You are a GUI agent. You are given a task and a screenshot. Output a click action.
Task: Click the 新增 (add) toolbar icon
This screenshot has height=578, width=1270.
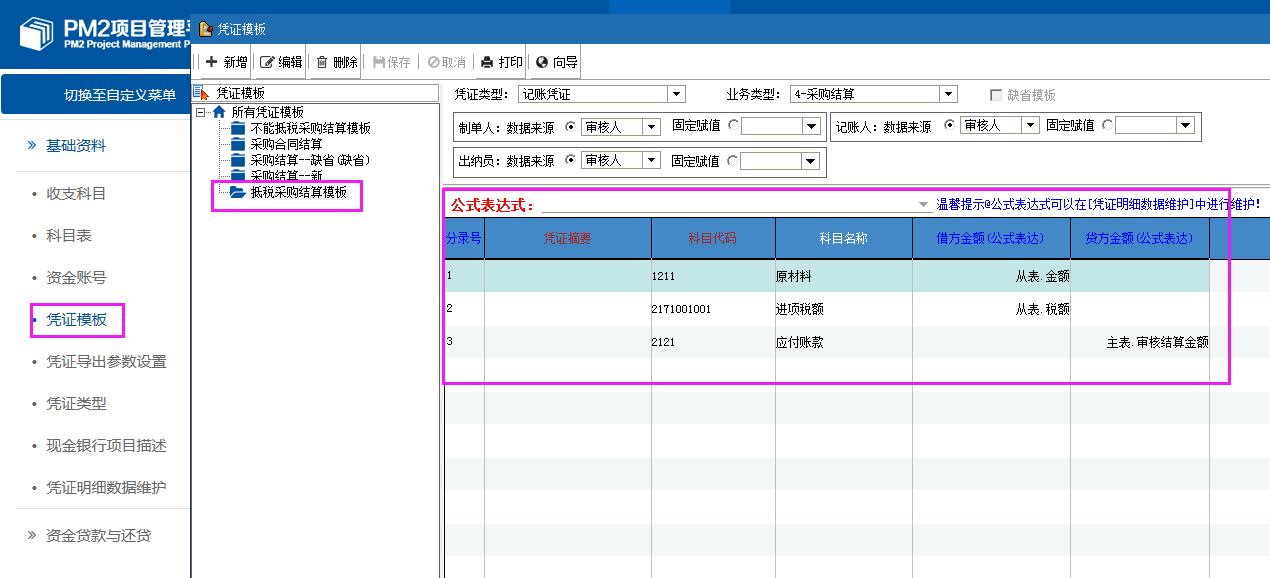coord(211,62)
